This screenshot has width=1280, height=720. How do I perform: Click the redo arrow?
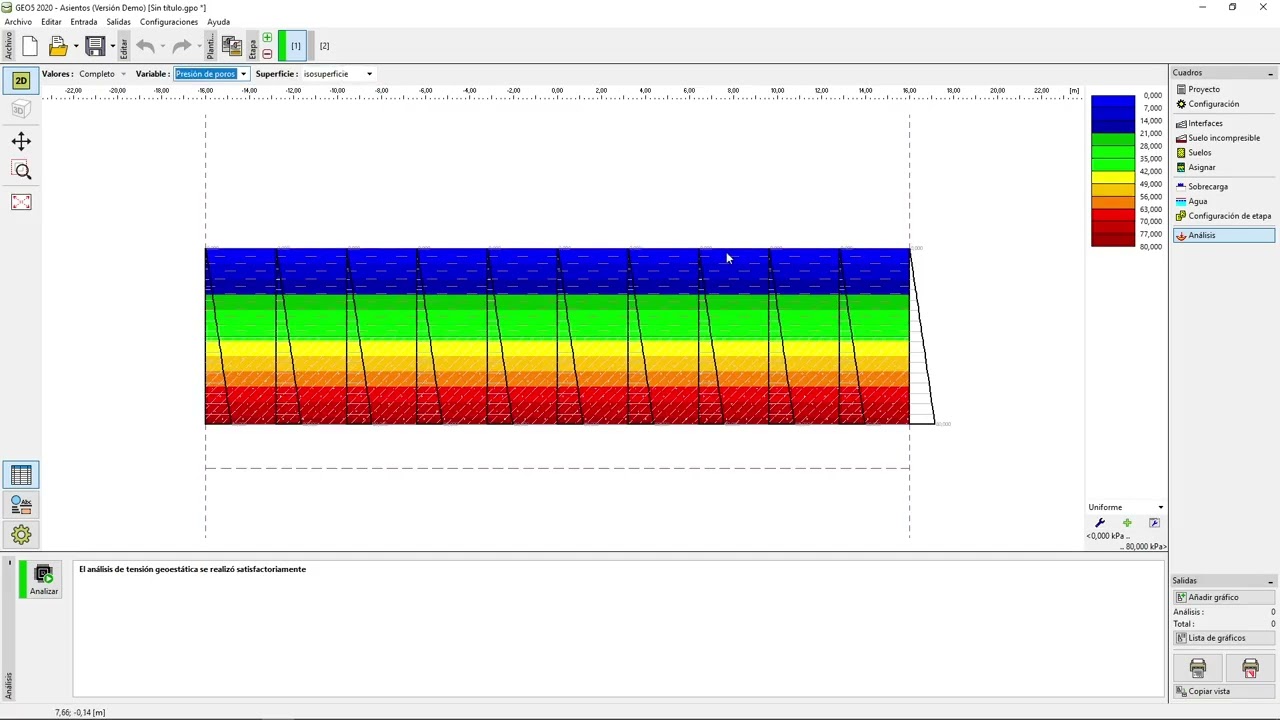pos(181,46)
